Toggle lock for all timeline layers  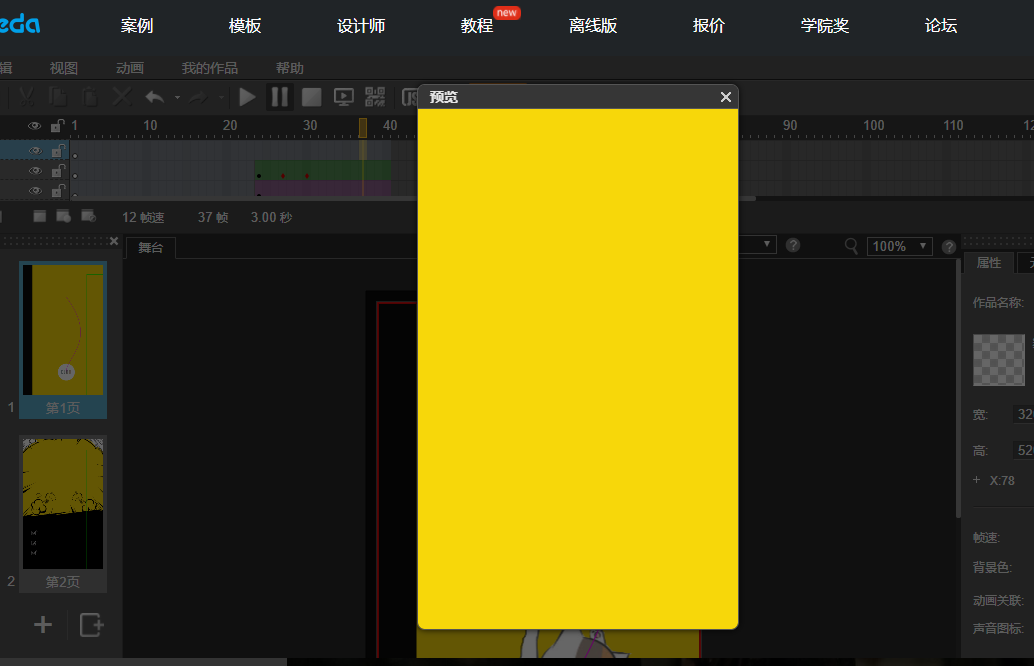click(57, 125)
